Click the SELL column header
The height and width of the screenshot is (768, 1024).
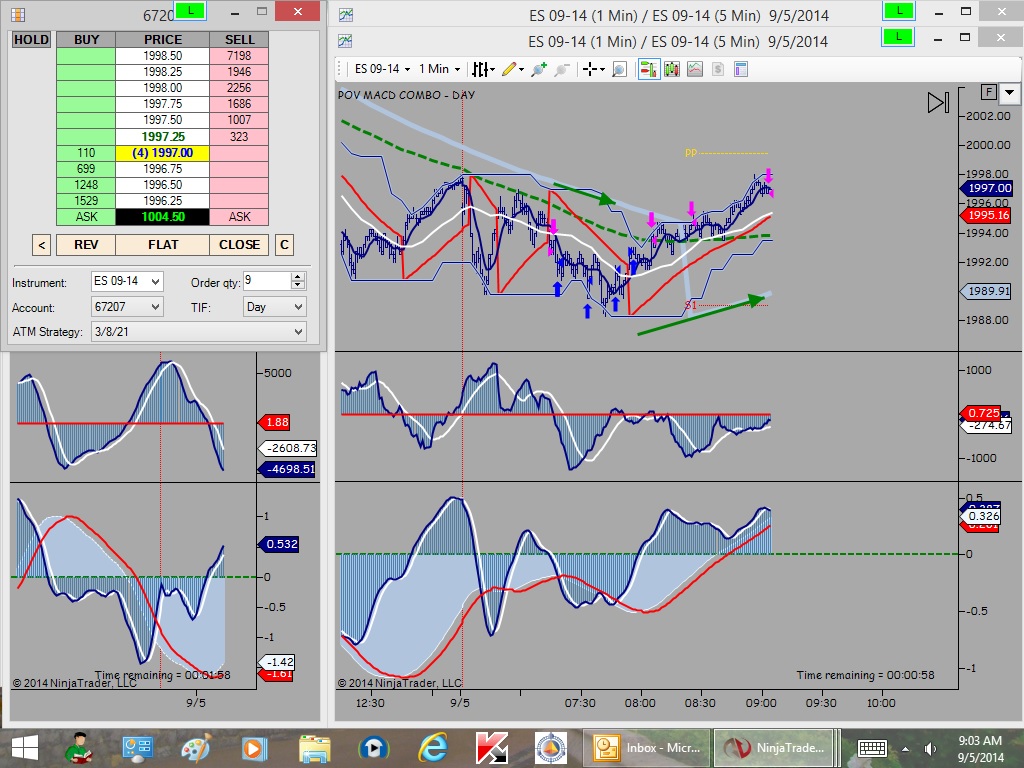click(x=239, y=40)
